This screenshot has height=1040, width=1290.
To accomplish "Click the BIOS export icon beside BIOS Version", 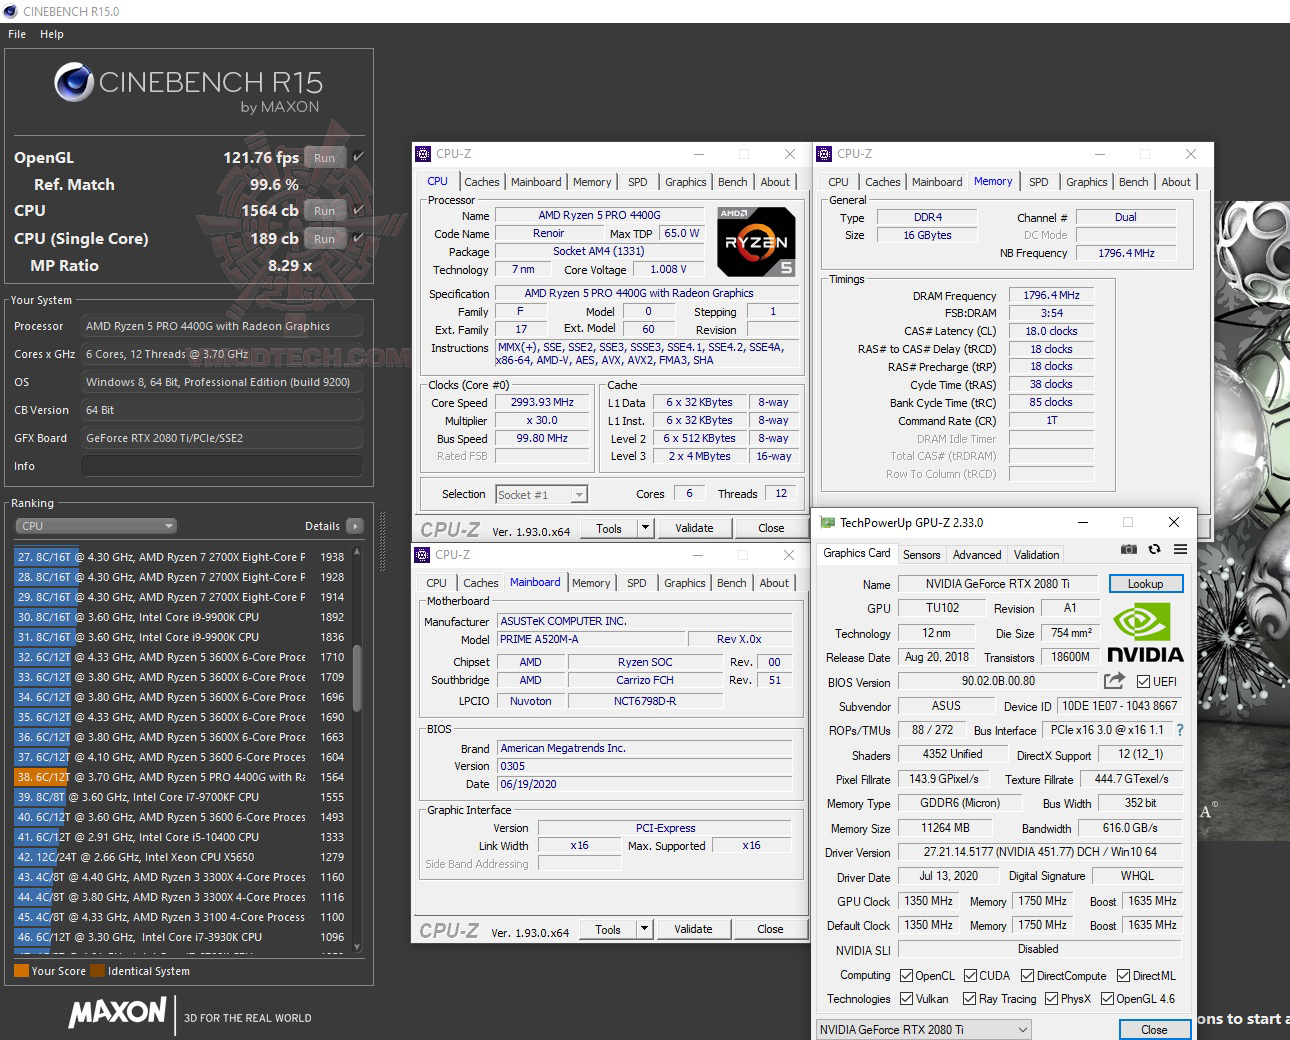I will click(1114, 681).
